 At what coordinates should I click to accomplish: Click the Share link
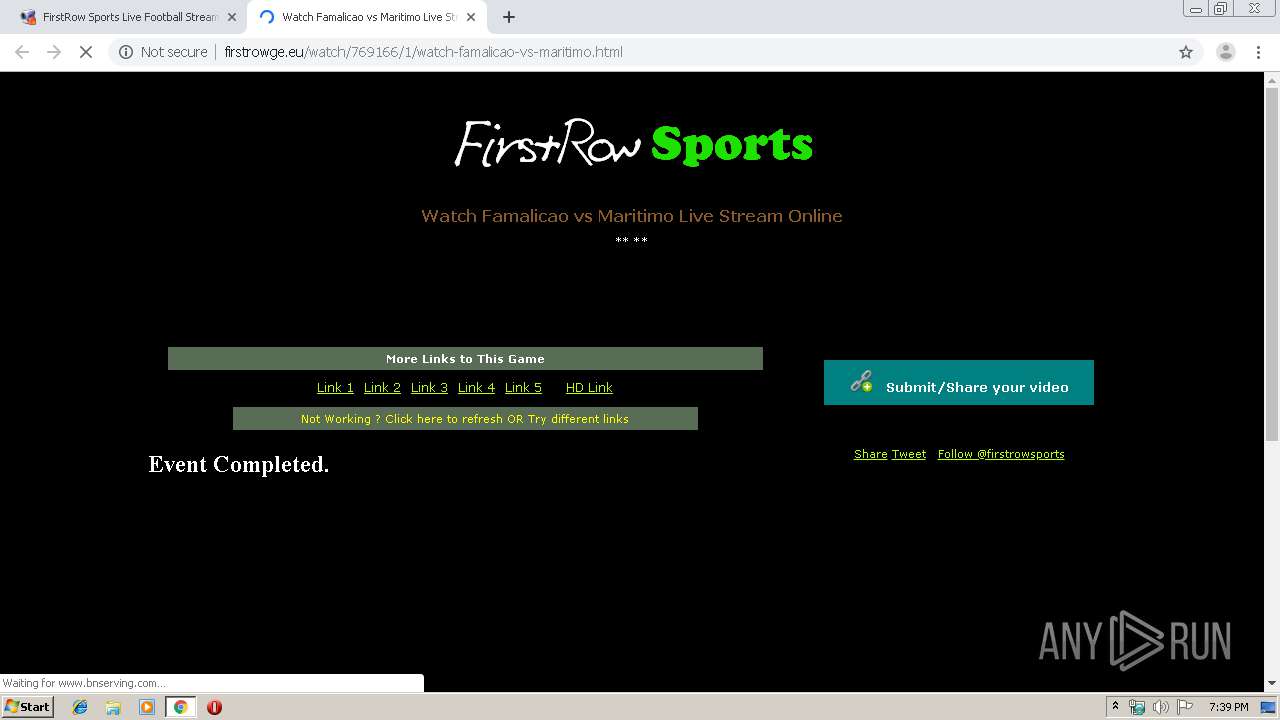(870, 454)
